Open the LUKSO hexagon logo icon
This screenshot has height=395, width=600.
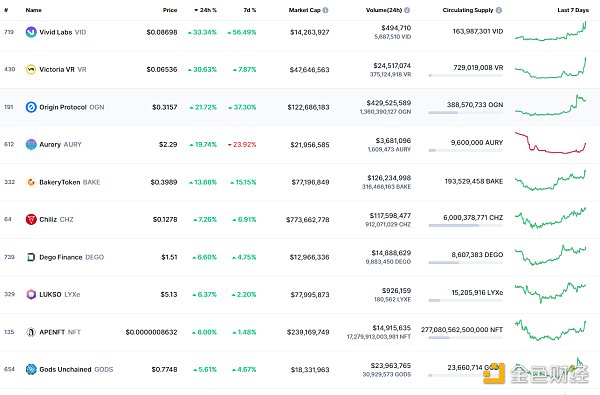(x=31, y=294)
